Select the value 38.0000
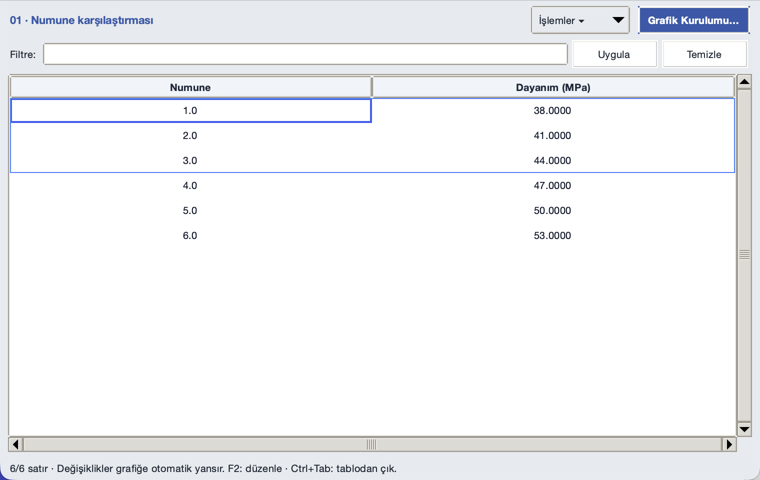Image resolution: width=760 pixels, height=480 pixels. pyautogui.click(x=553, y=111)
